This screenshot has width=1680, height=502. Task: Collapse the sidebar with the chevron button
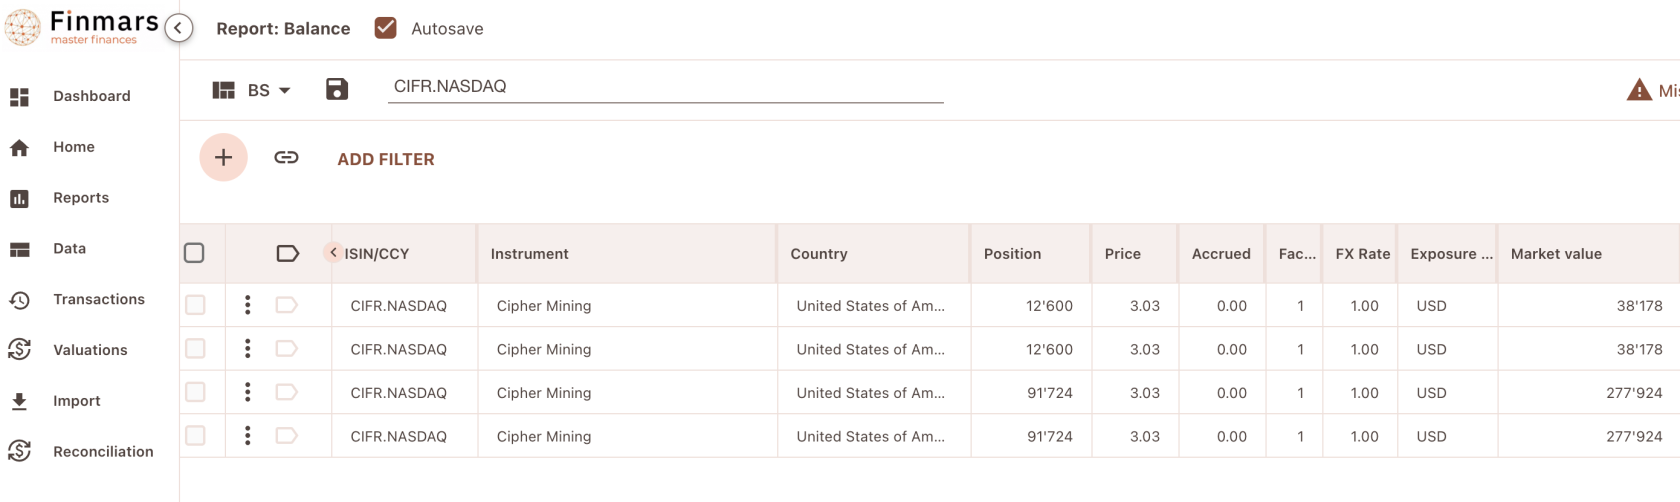(178, 28)
